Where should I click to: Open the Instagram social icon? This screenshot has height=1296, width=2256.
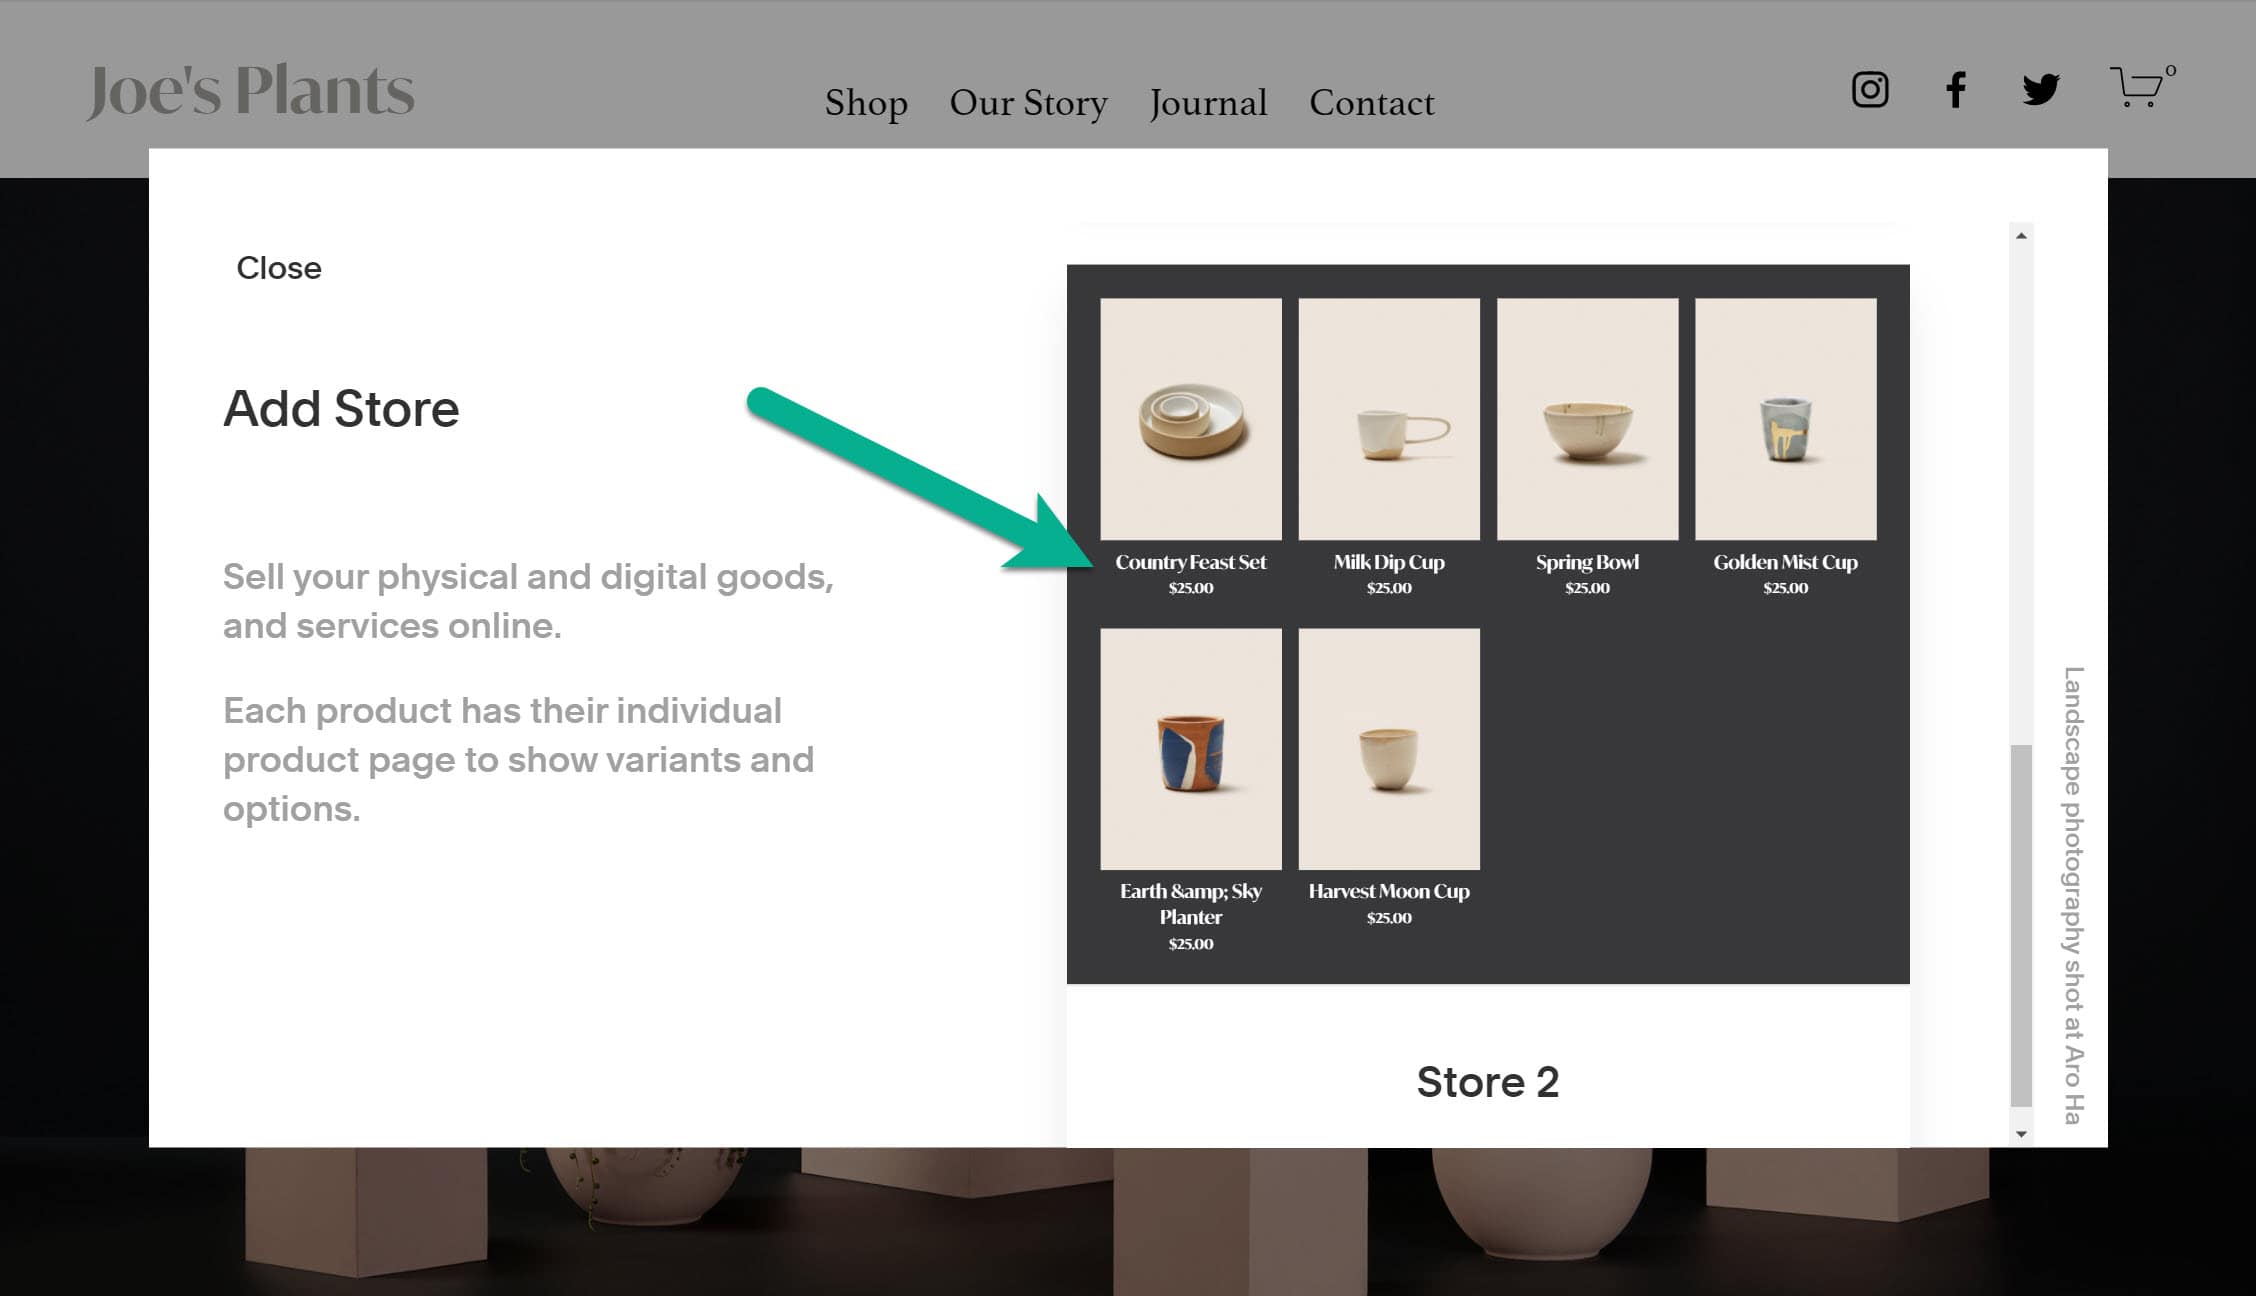(1868, 90)
